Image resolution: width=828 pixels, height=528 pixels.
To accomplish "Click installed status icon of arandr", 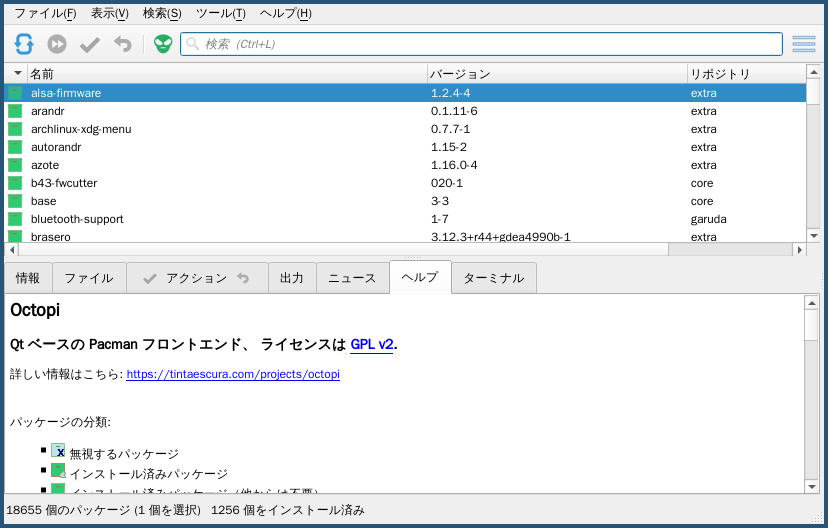I will tap(15, 111).
